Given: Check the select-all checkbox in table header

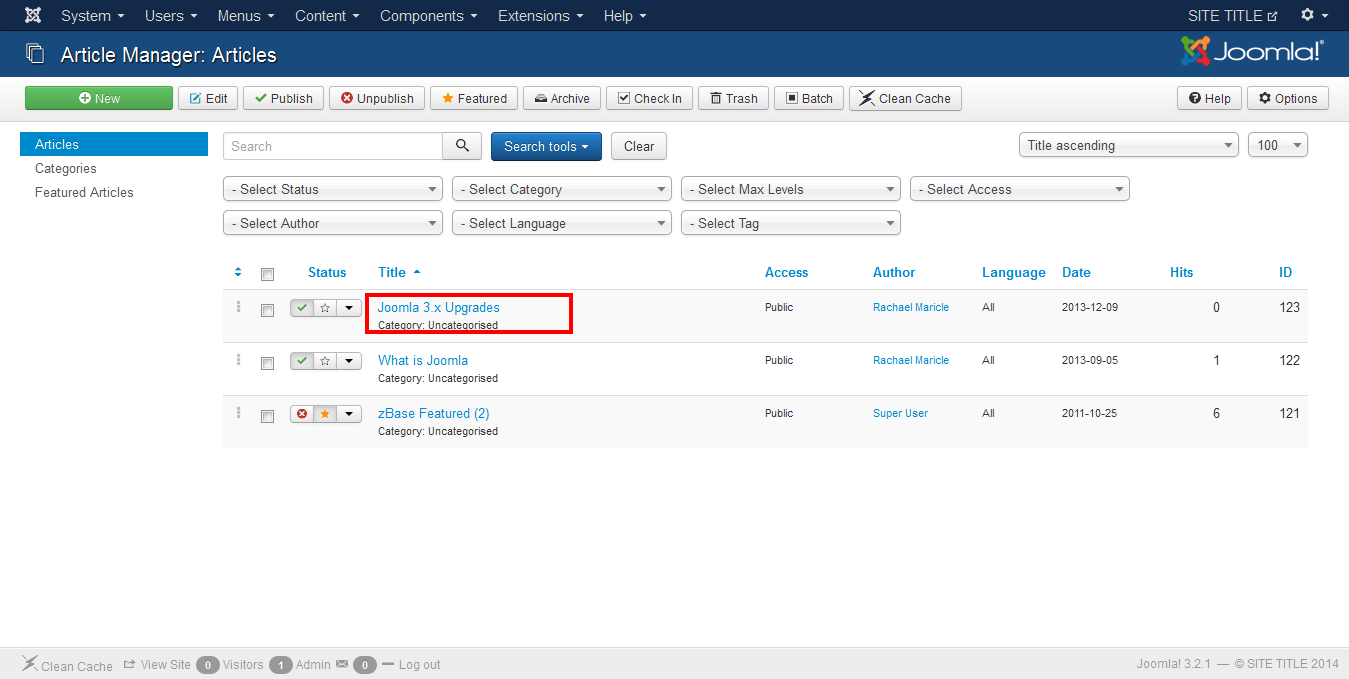Looking at the screenshot, I should [x=267, y=274].
